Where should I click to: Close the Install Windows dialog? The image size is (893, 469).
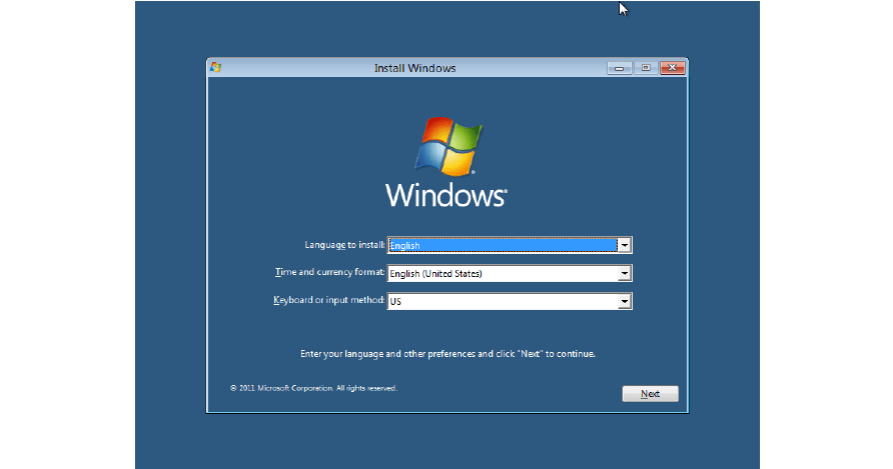coord(673,68)
